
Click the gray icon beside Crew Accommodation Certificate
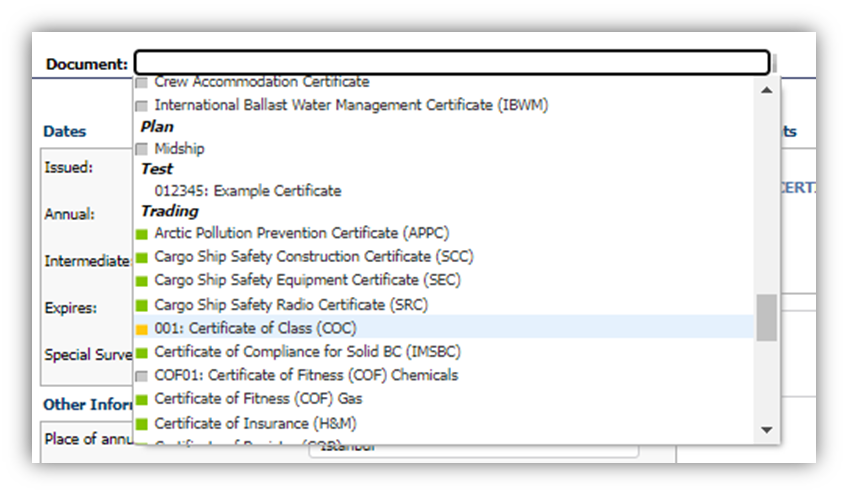pos(141,82)
